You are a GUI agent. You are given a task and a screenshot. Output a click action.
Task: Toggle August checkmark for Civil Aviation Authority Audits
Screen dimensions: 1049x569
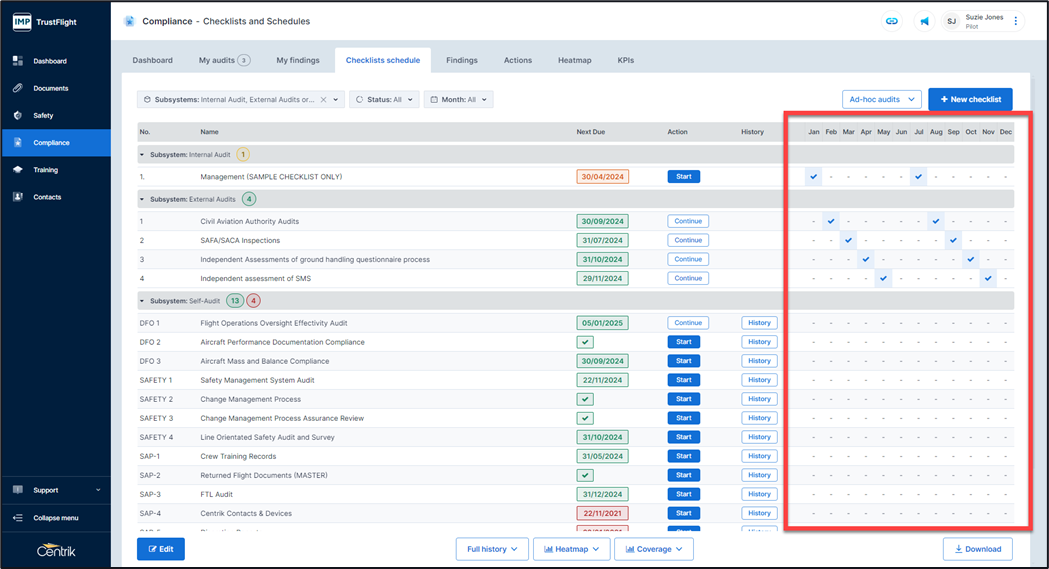click(936, 221)
